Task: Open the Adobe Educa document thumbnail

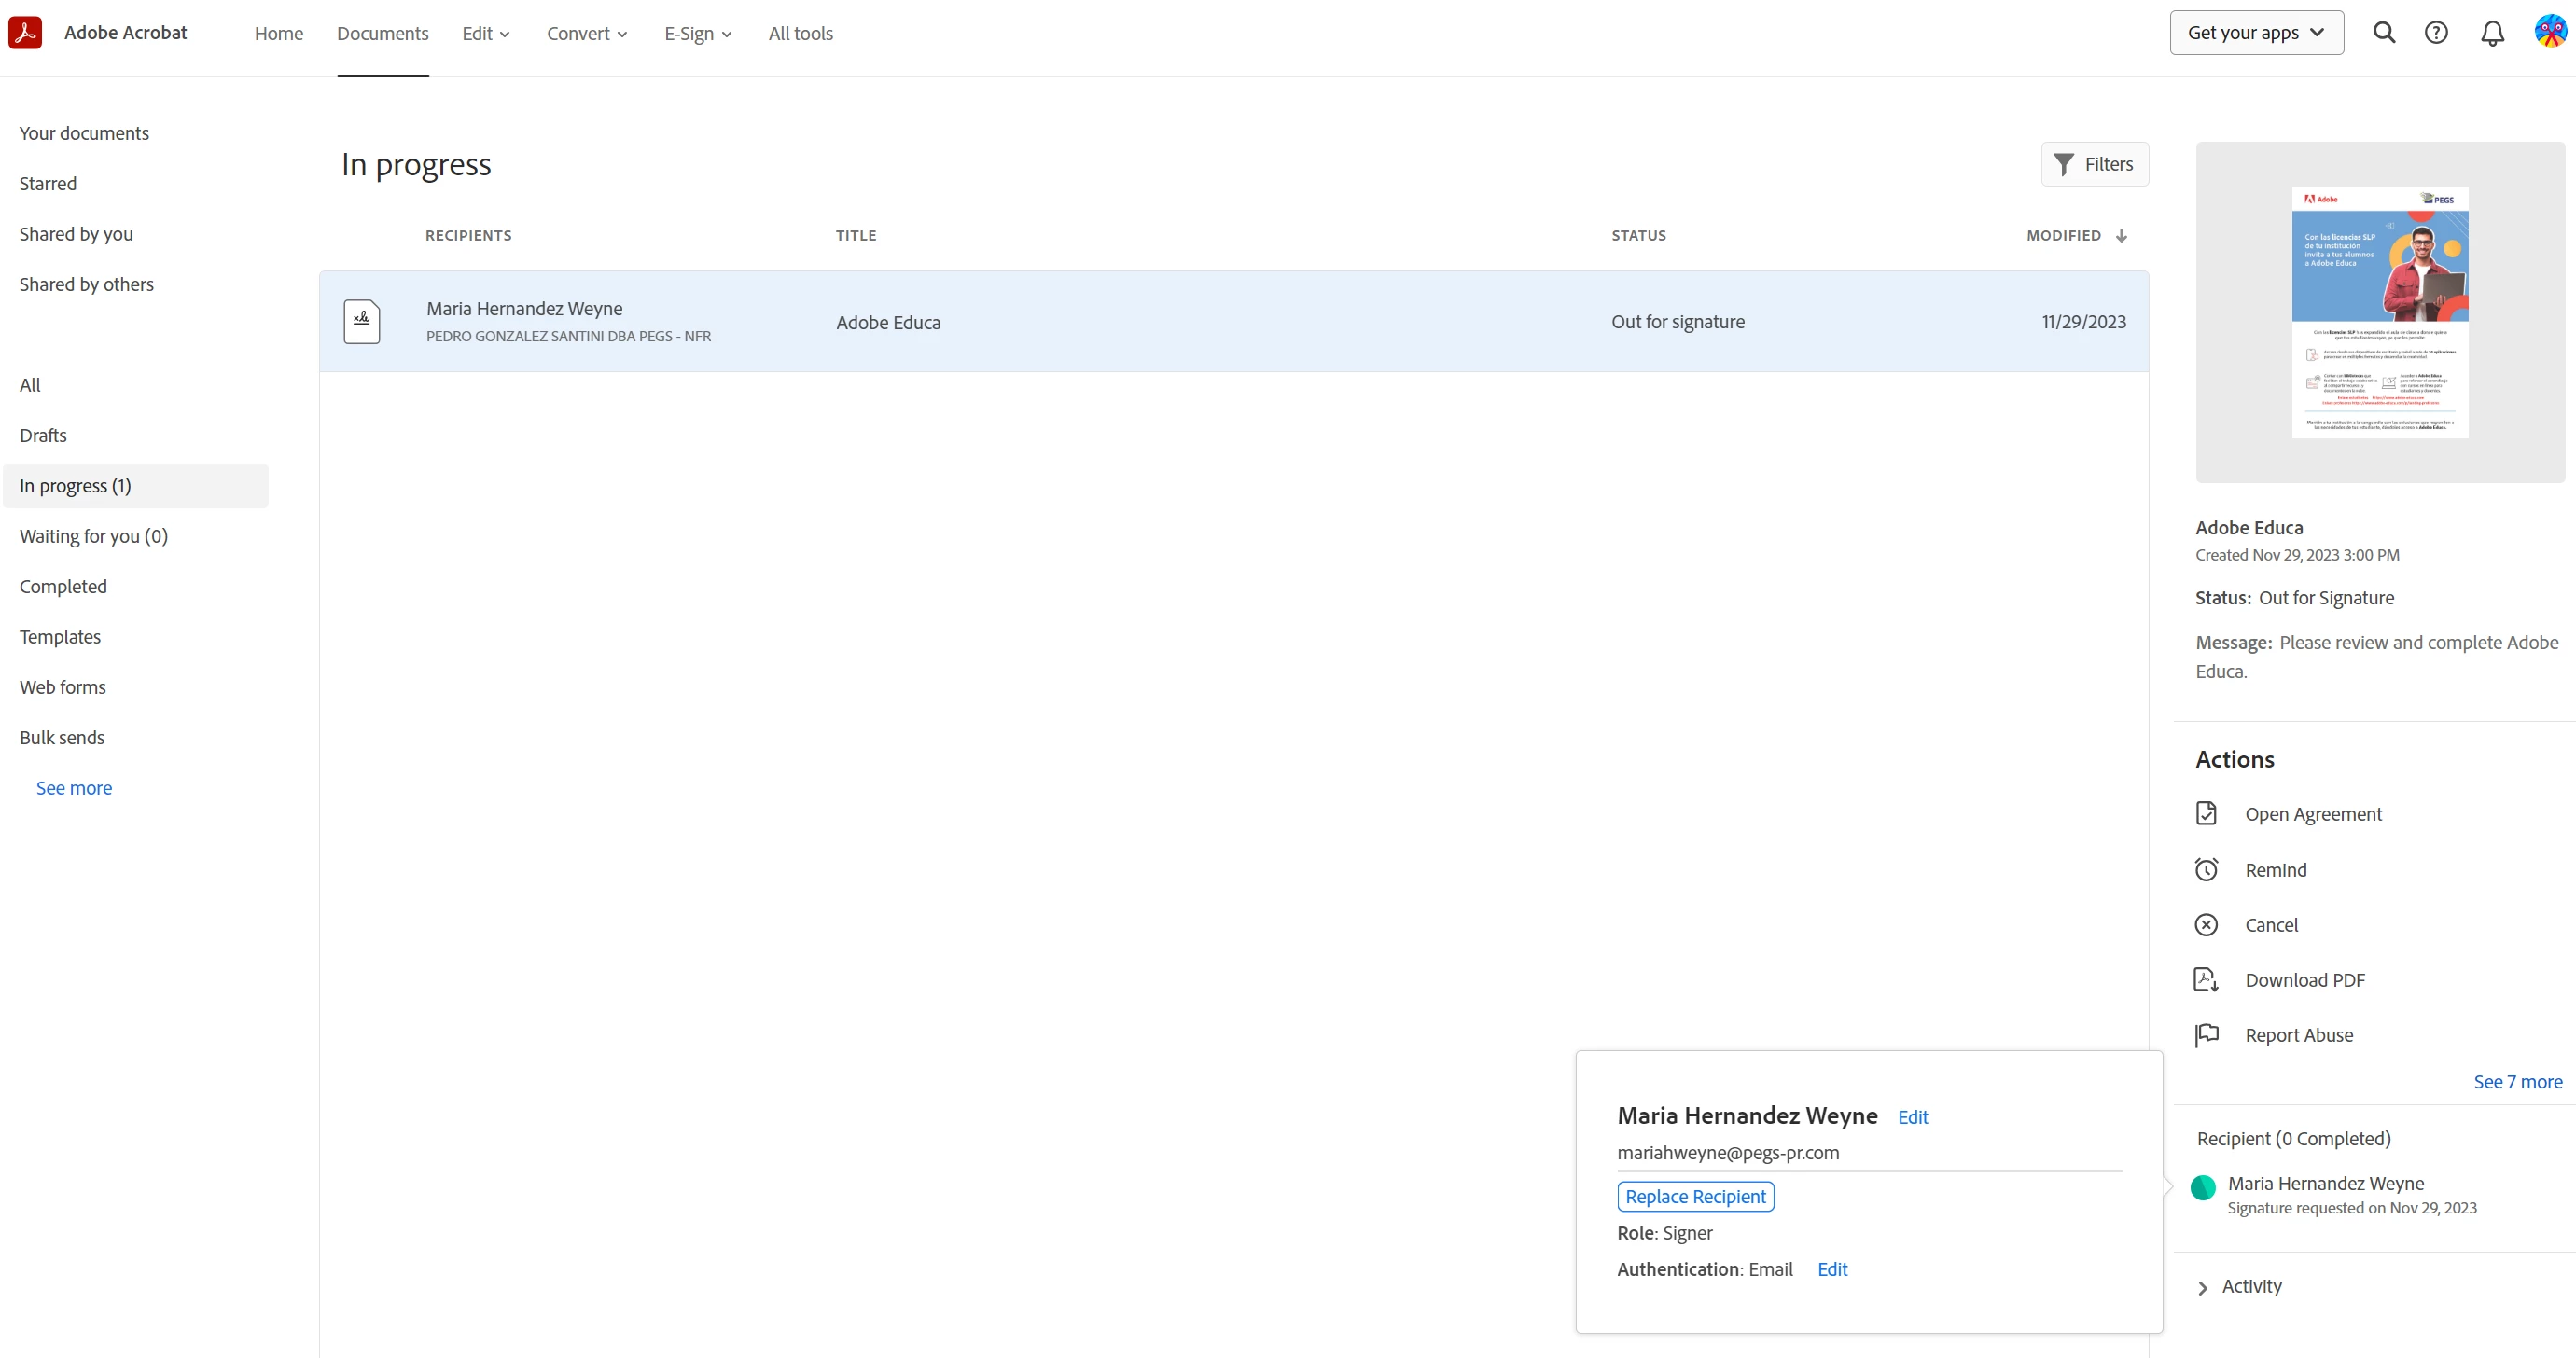Action: (x=2379, y=312)
